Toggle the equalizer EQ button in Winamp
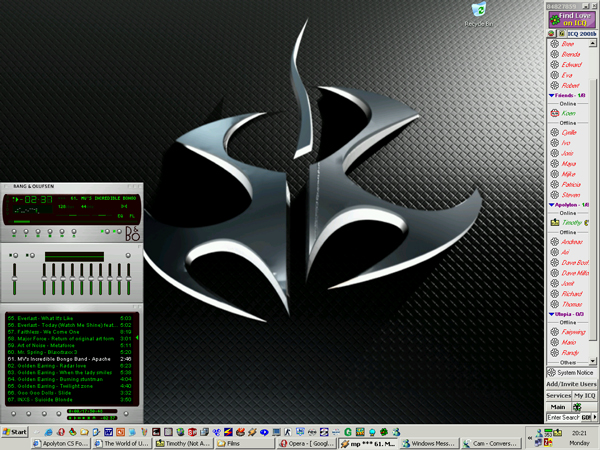 click(x=121, y=214)
